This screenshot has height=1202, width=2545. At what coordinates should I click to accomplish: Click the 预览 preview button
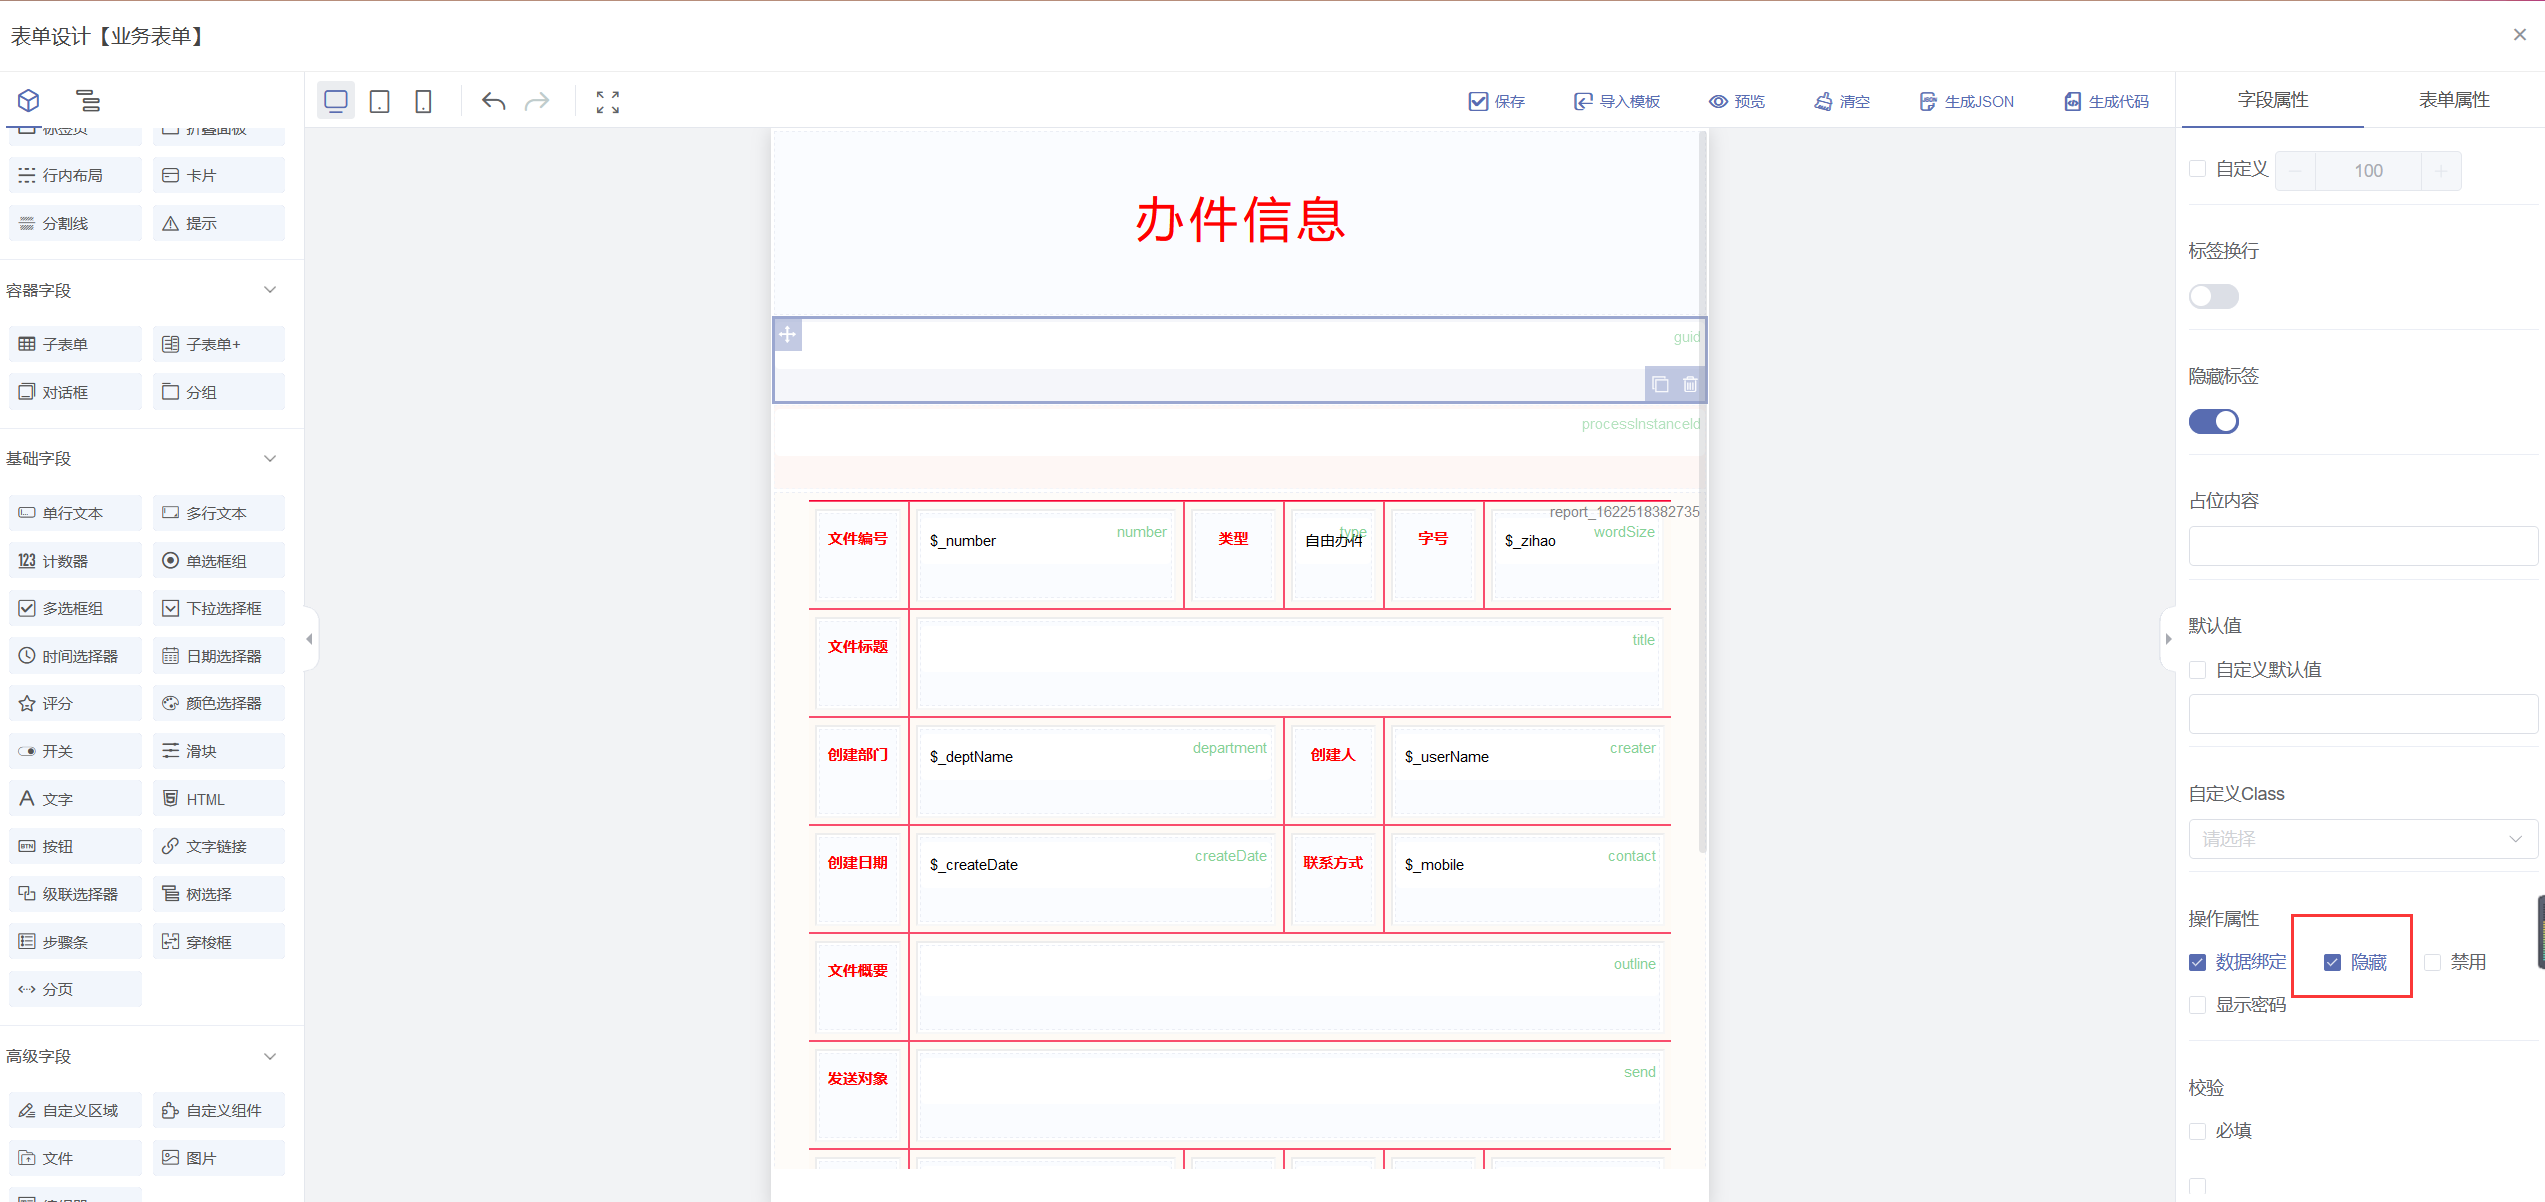[1737, 101]
